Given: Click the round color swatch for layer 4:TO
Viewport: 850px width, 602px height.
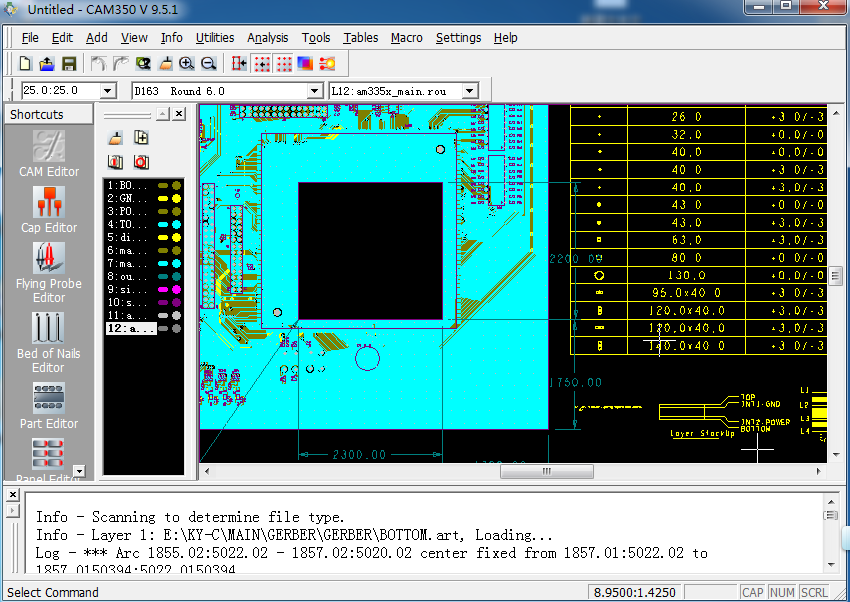Looking at the screenshot, I should (x=176, y=224).
